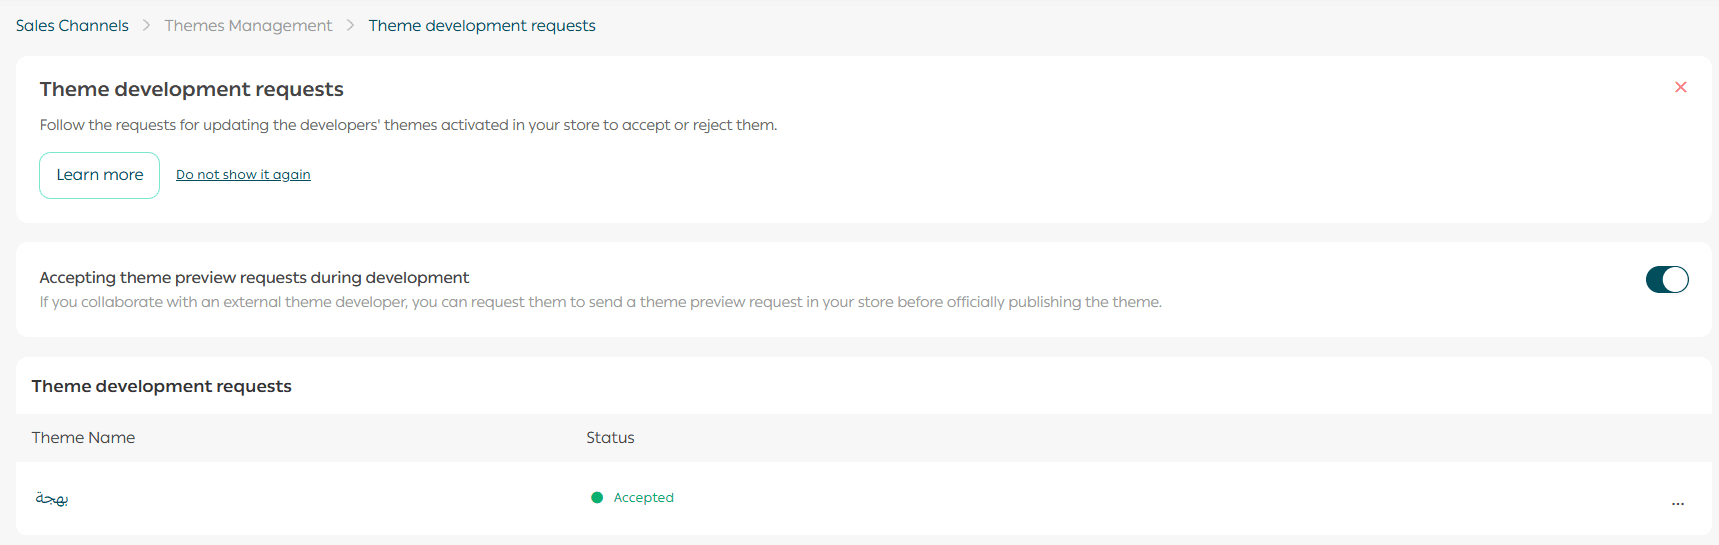Screen dimensions: 1719x545
Task: Click the chevron after Themes Management breadcrumb
Action: click(350, 25)
